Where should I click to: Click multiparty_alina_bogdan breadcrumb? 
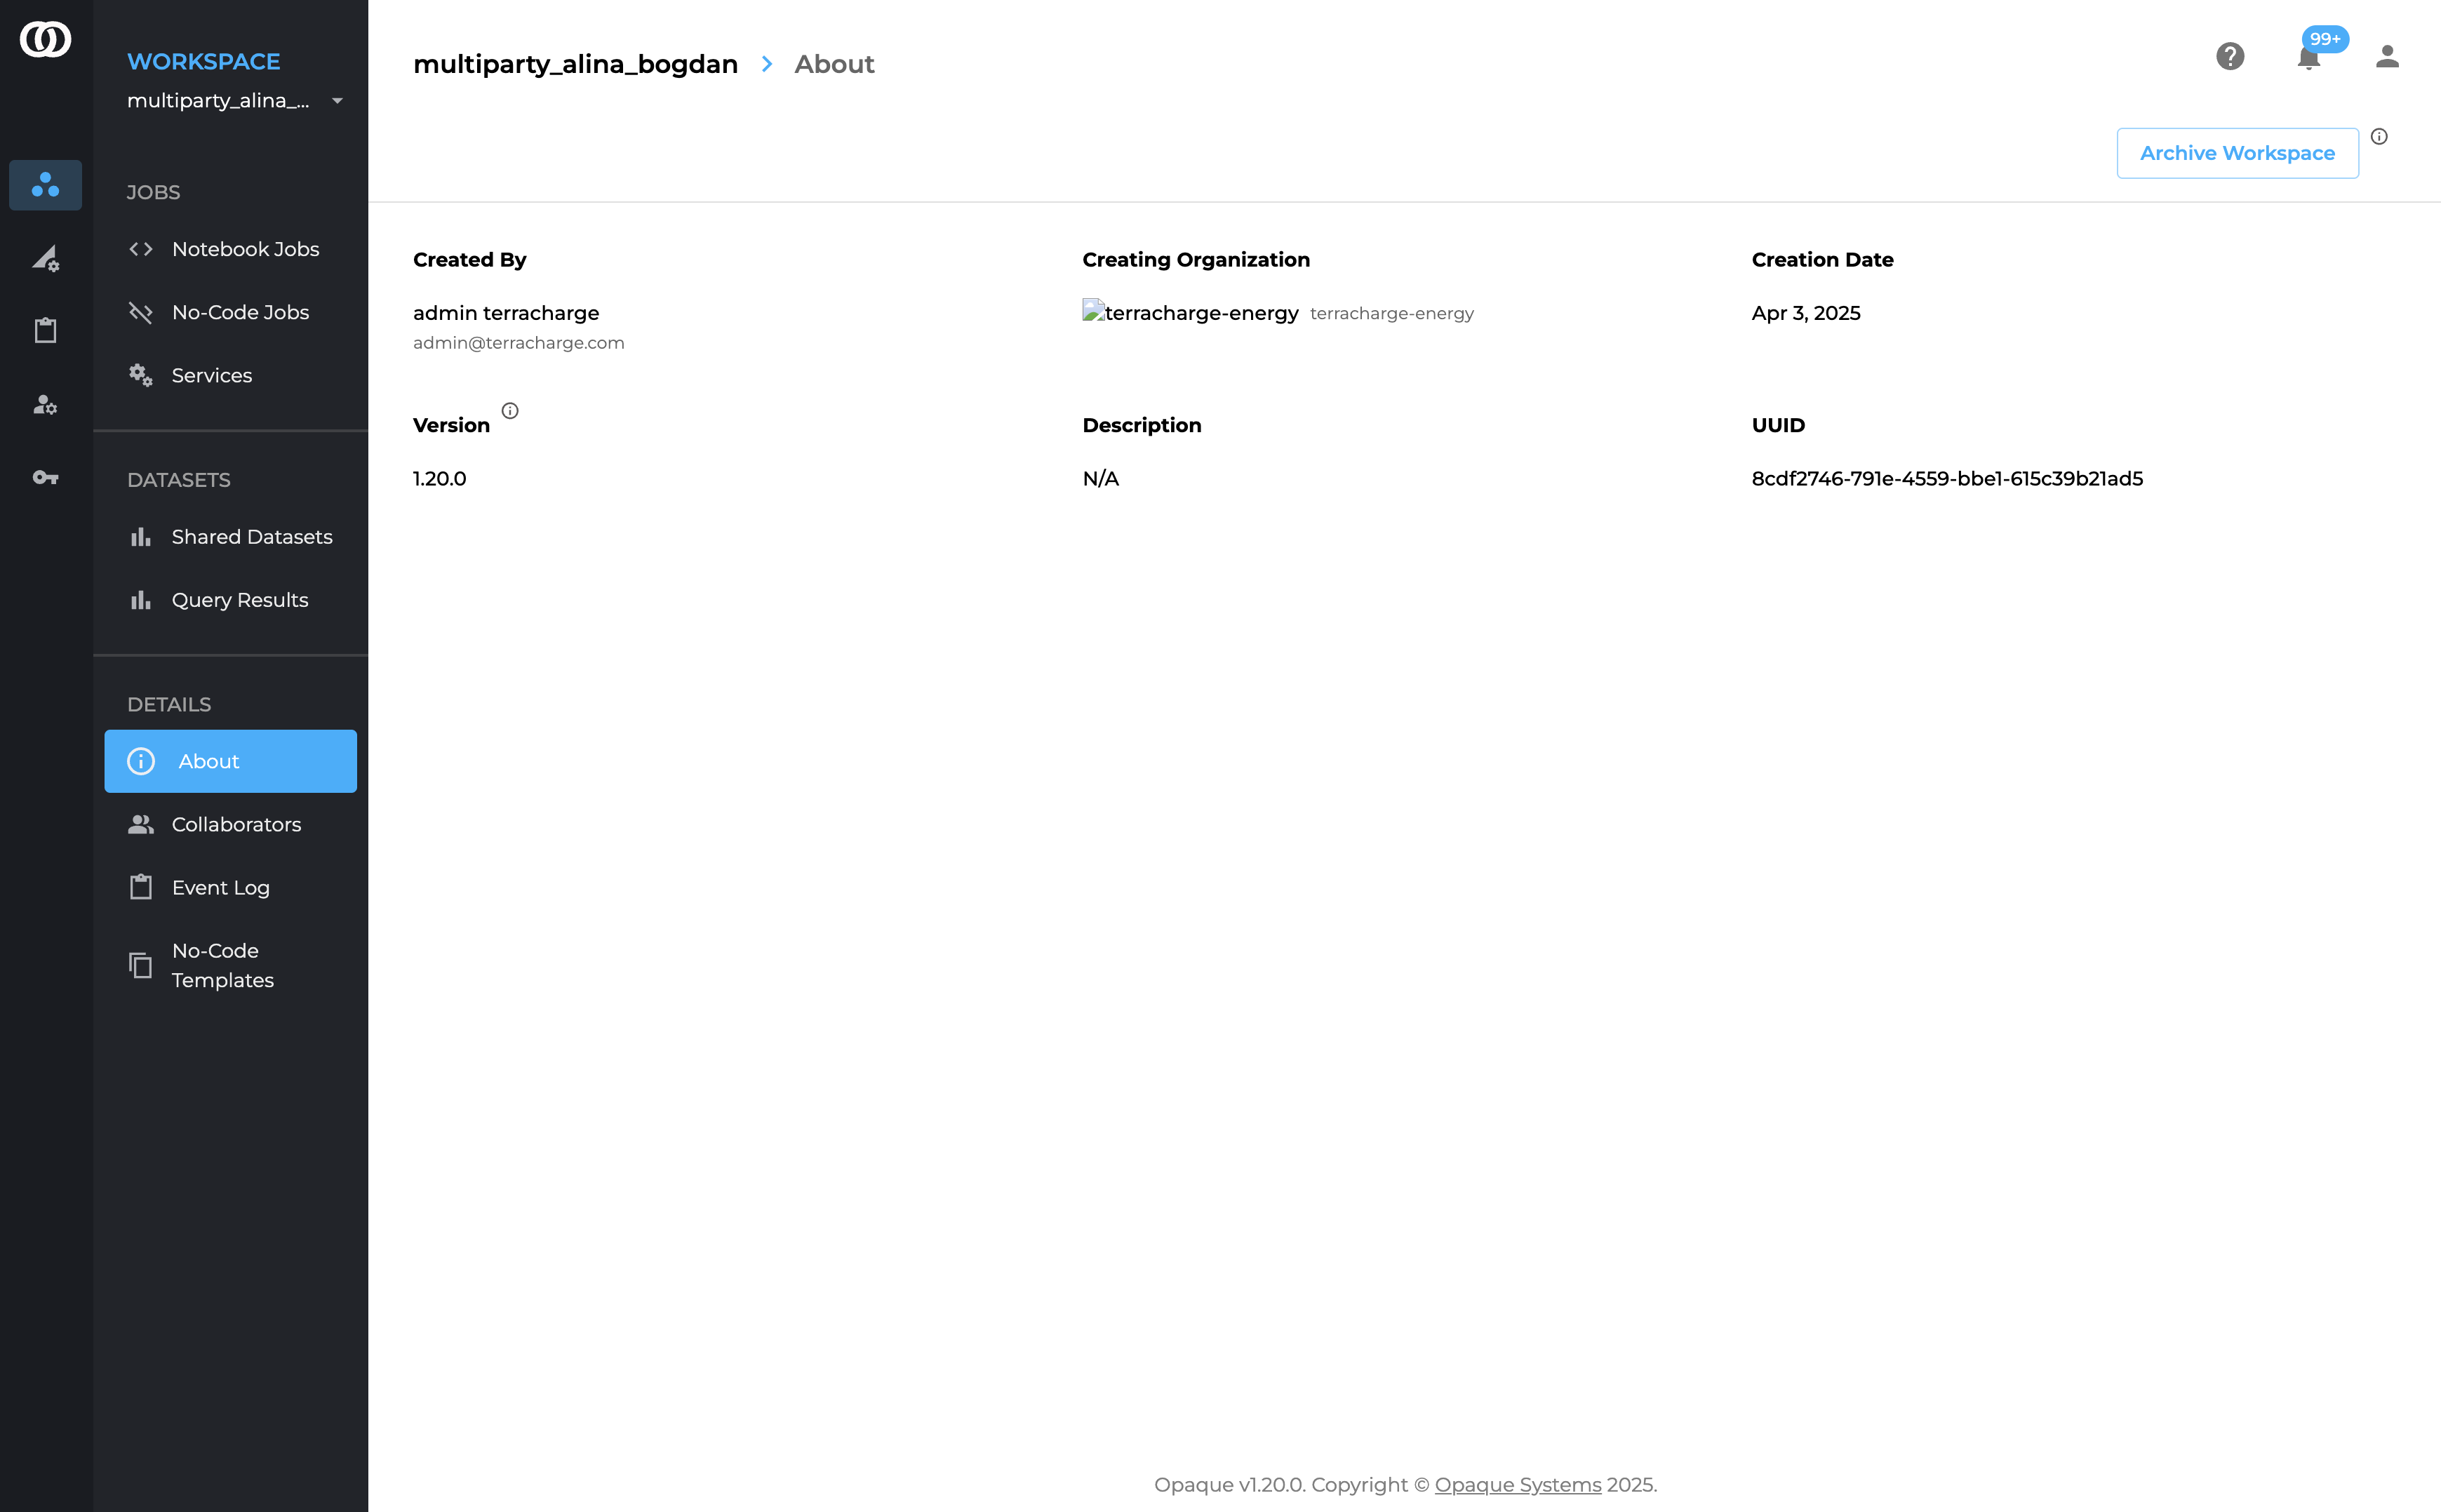(x=575, y=64)
